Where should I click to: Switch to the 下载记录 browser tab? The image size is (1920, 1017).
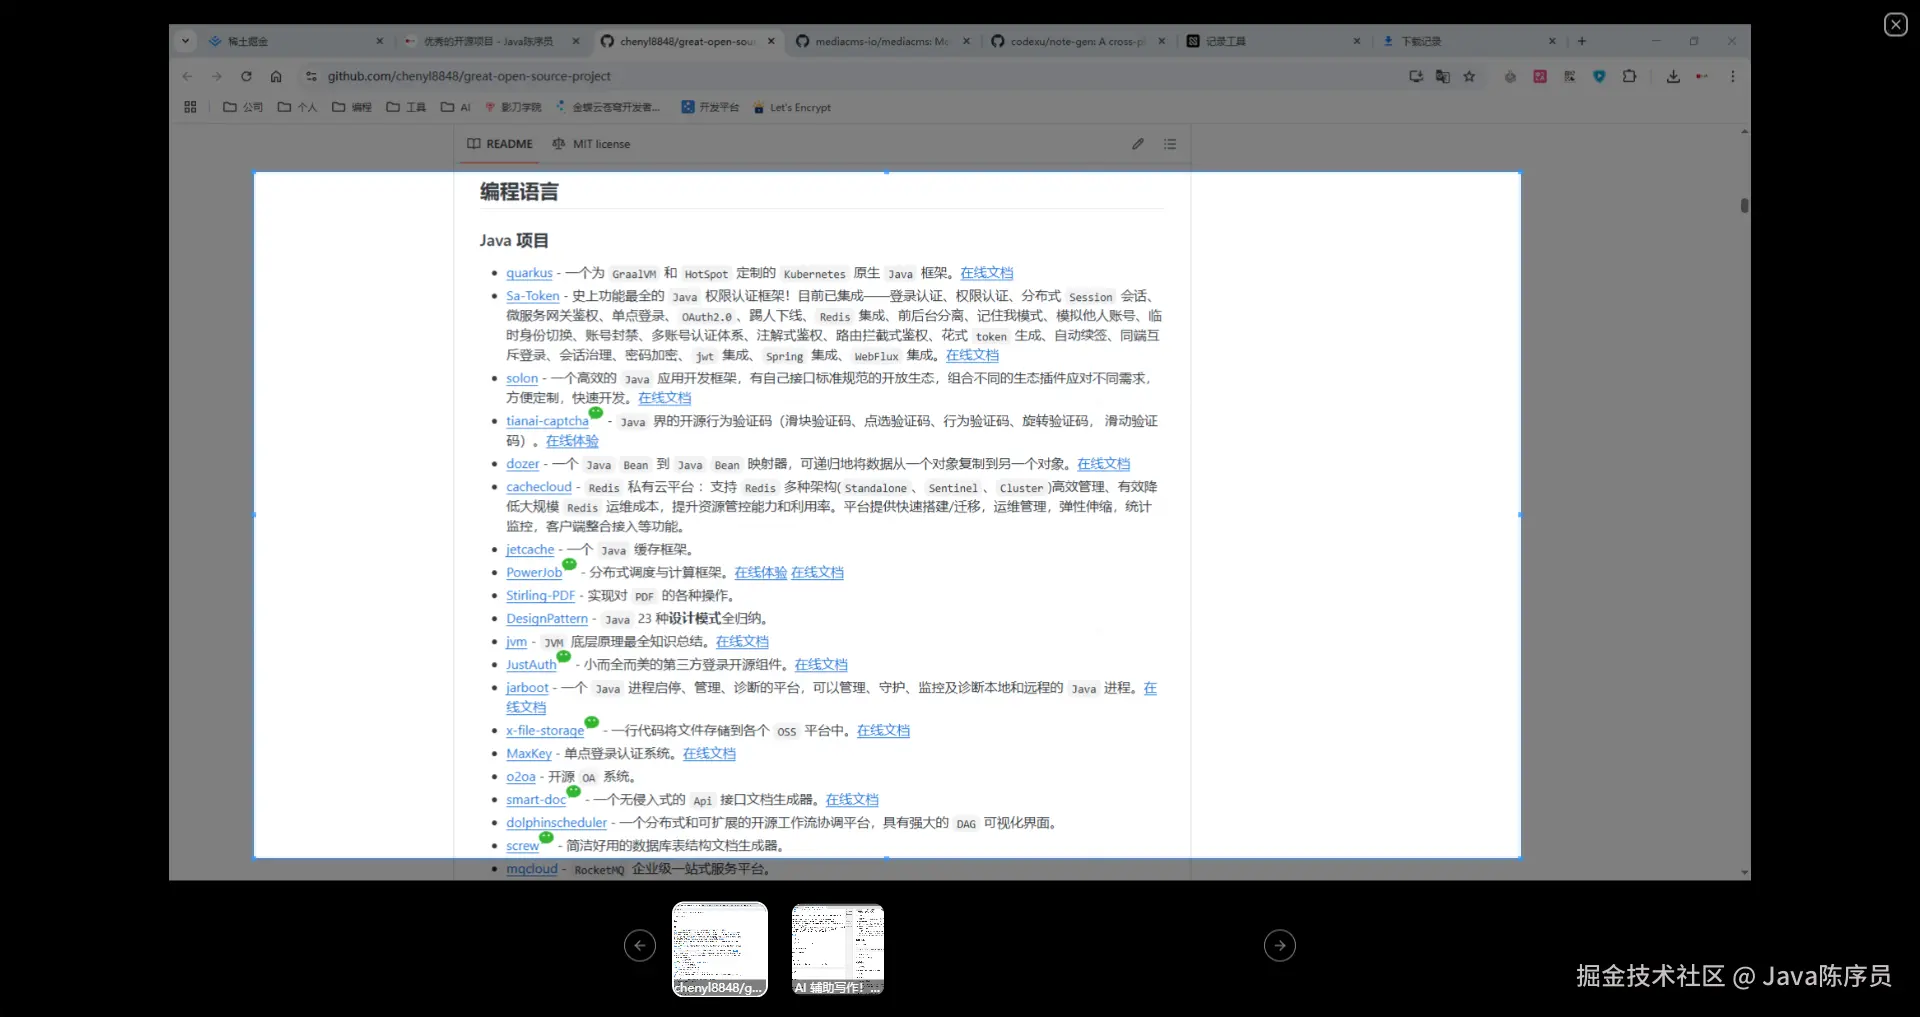1468,41
